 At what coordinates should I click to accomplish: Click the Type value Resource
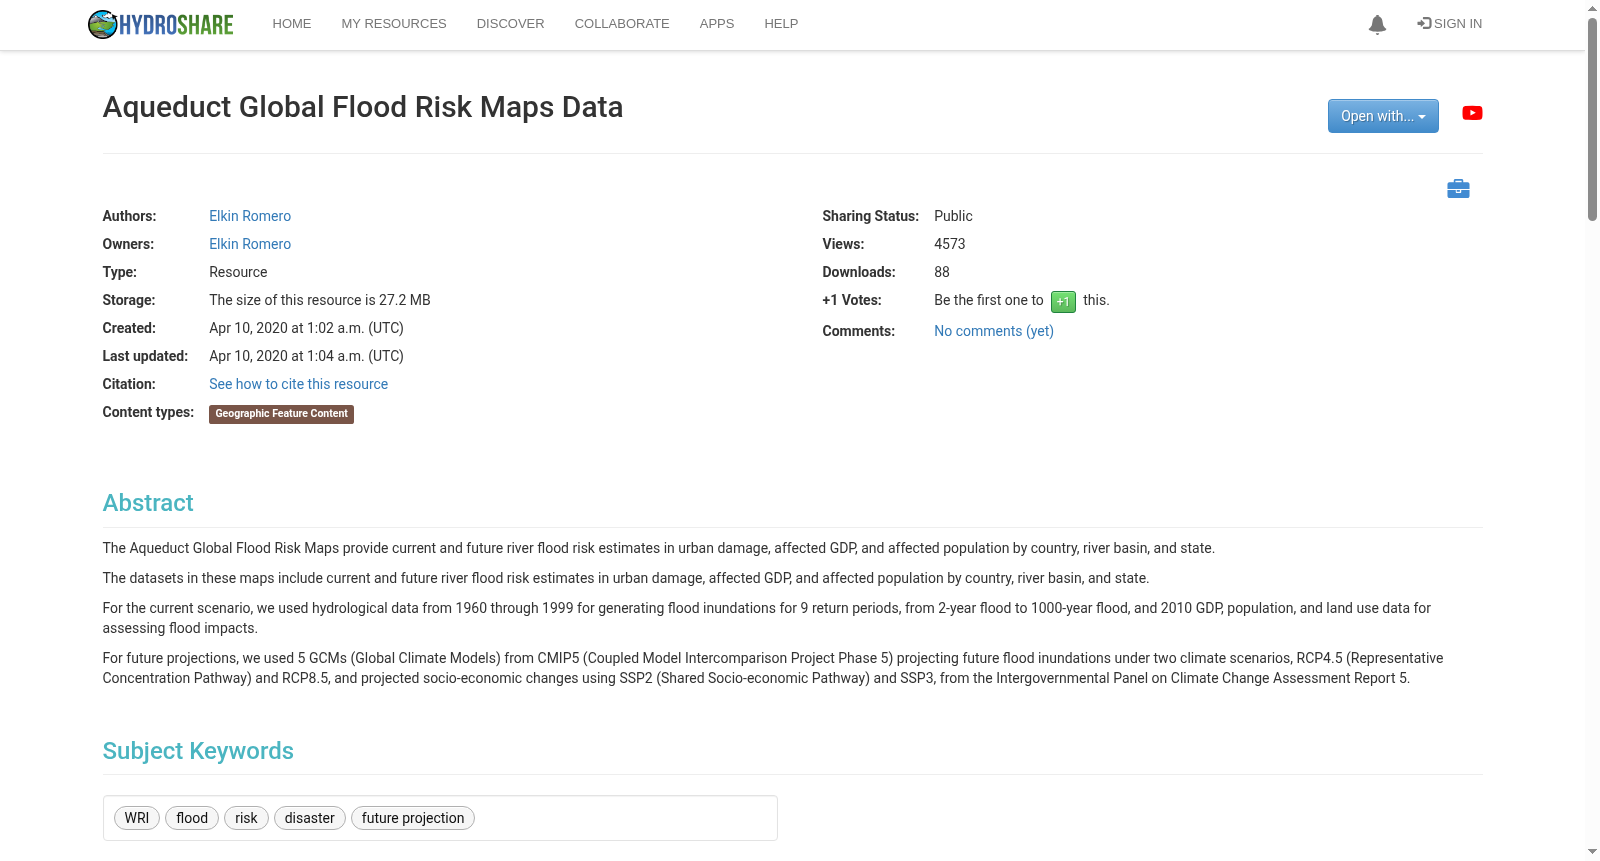pos(238,272)
